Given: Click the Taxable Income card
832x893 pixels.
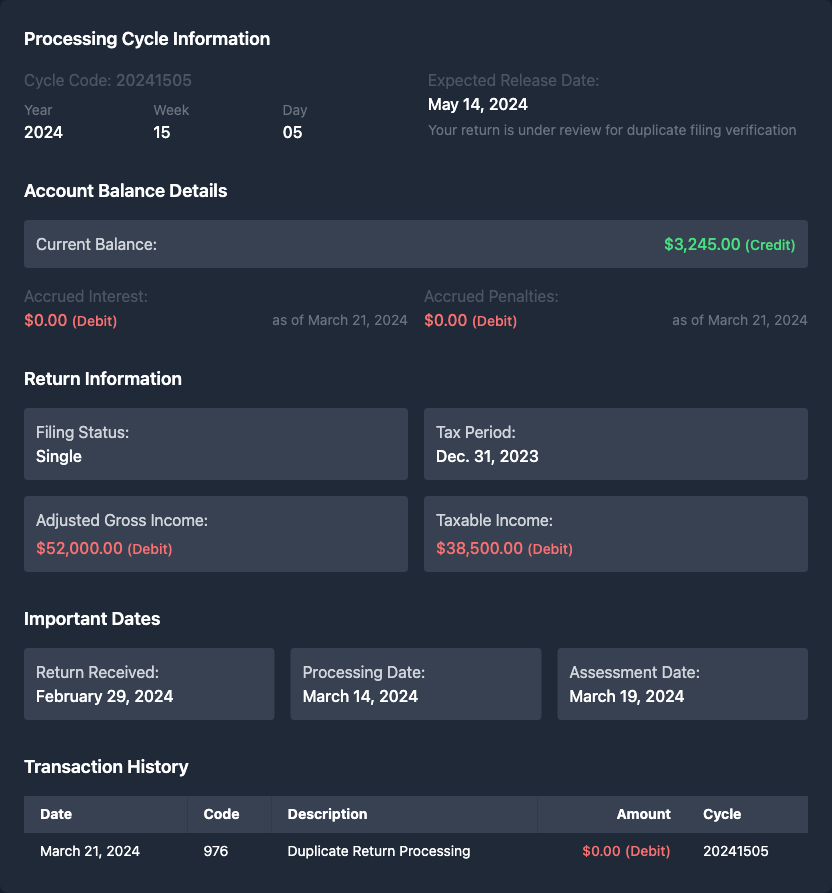Looking at the screenshot, I should click(615, 534).
